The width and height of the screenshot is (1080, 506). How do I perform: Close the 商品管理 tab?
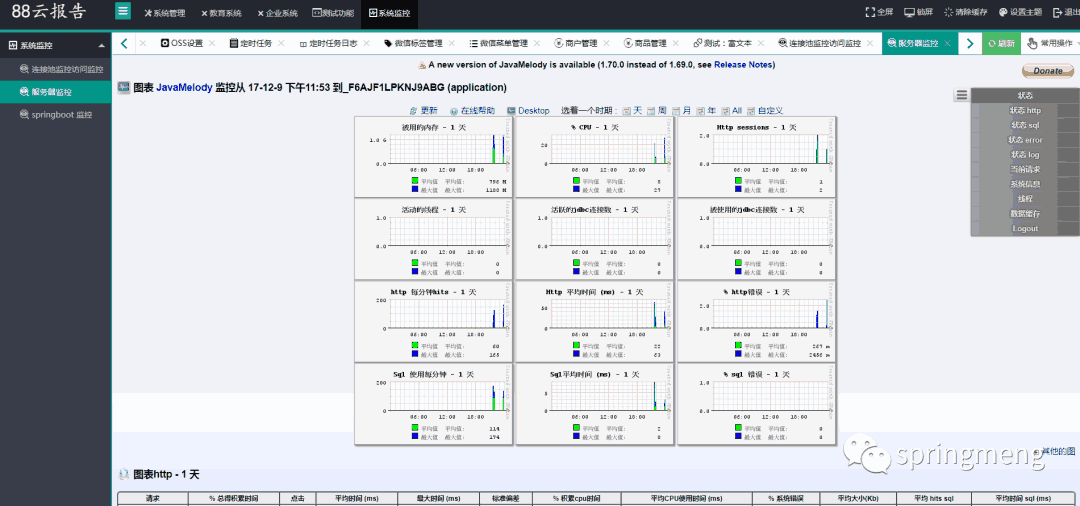676,43
